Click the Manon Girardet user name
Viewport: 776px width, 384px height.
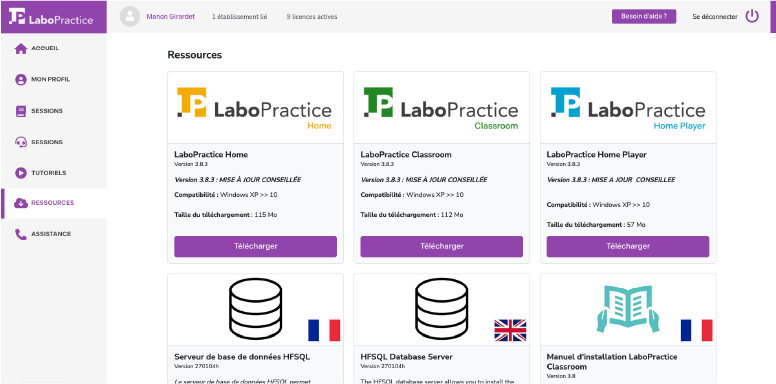click(x=171, y=17)
